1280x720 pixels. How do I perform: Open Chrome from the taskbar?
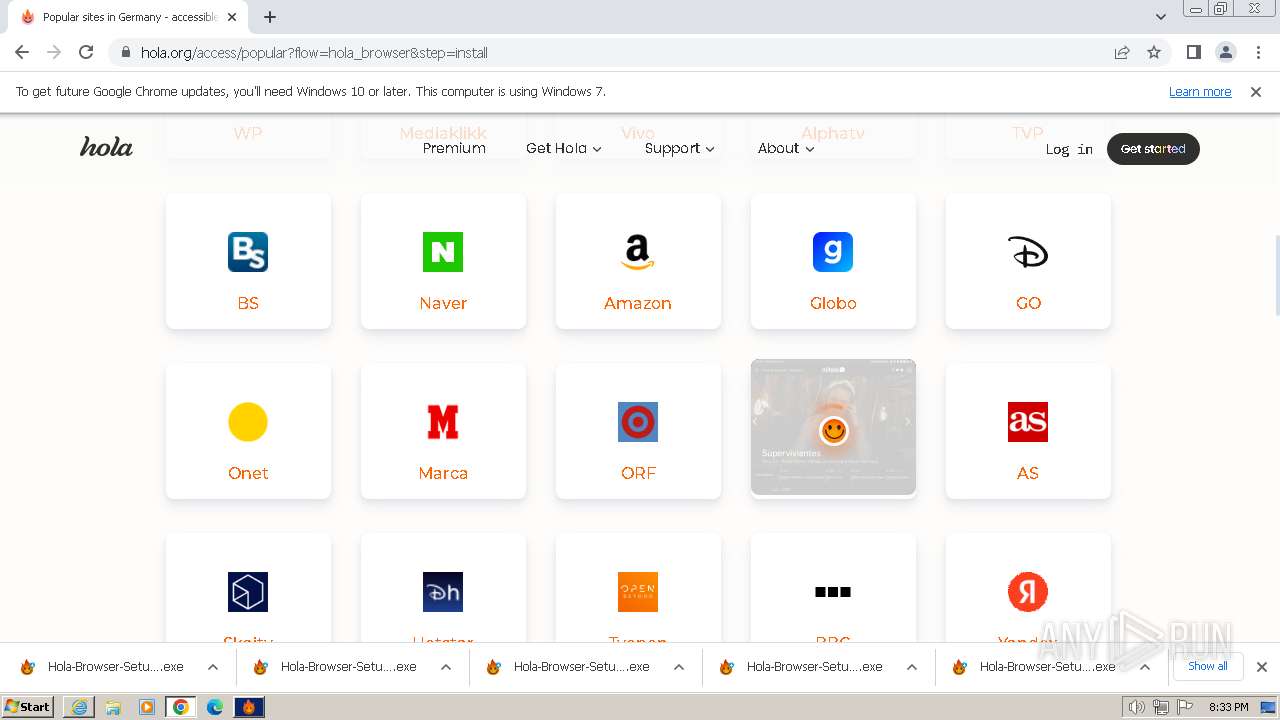tap(181, 707)
